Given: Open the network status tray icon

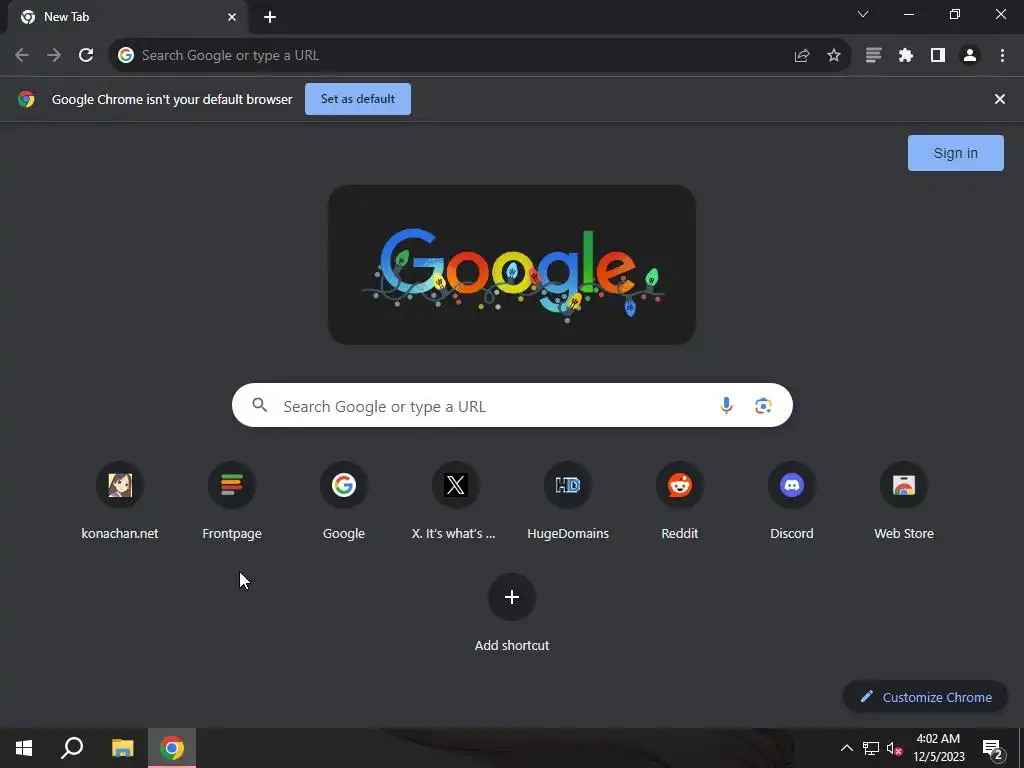Looking at the screenshot, I should point(871,748).
